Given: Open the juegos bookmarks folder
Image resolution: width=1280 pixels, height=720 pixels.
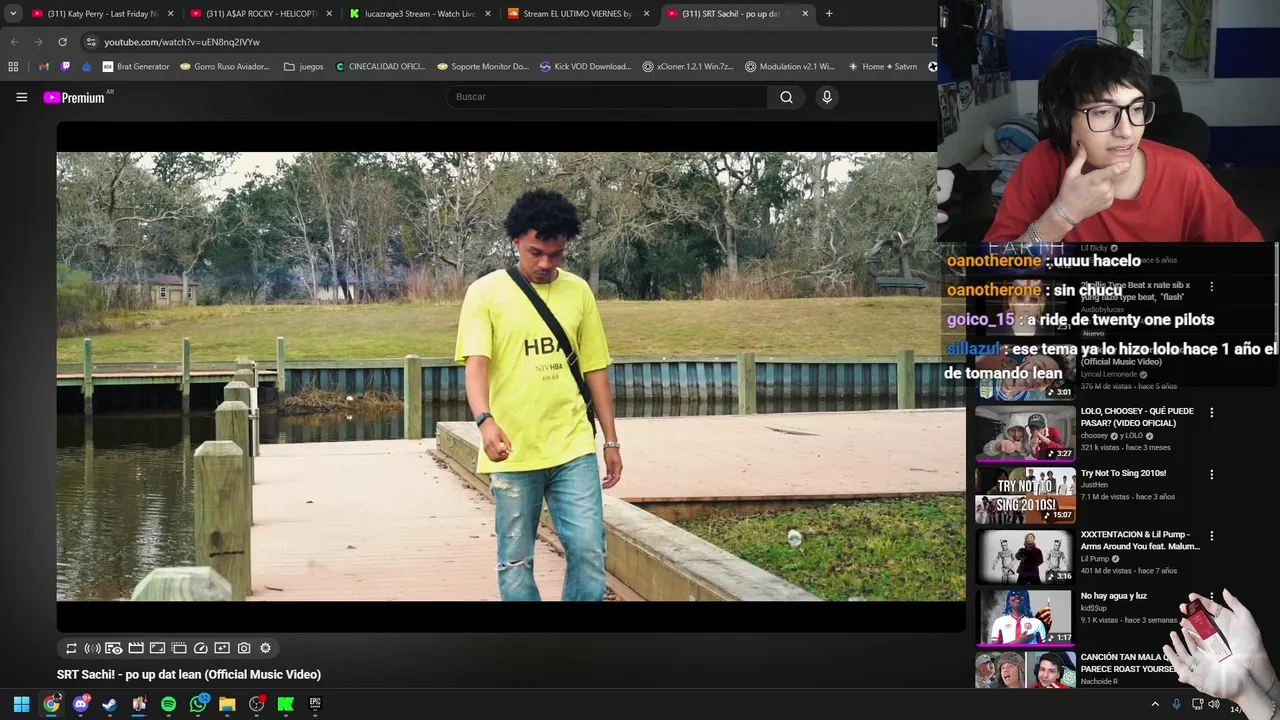Looking at the screenshot, I should click(304, 67).
